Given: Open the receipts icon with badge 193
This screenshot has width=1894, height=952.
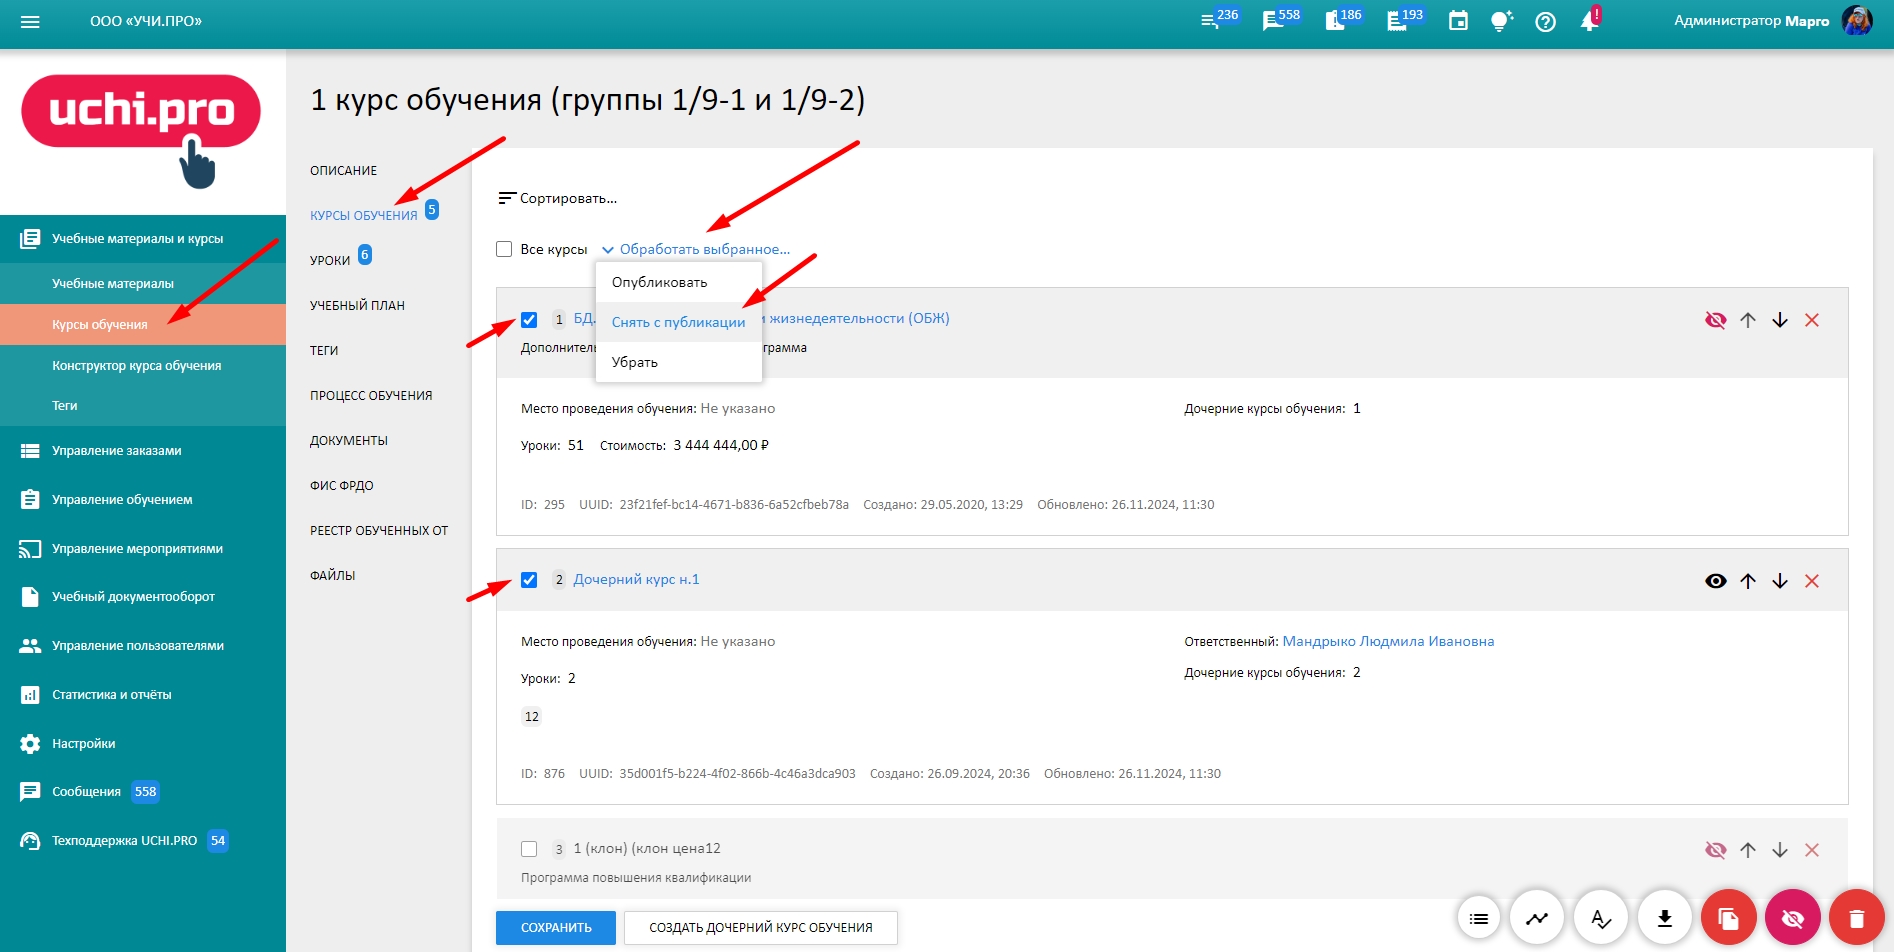Looking at the screenshot, I should (1397, 21).
